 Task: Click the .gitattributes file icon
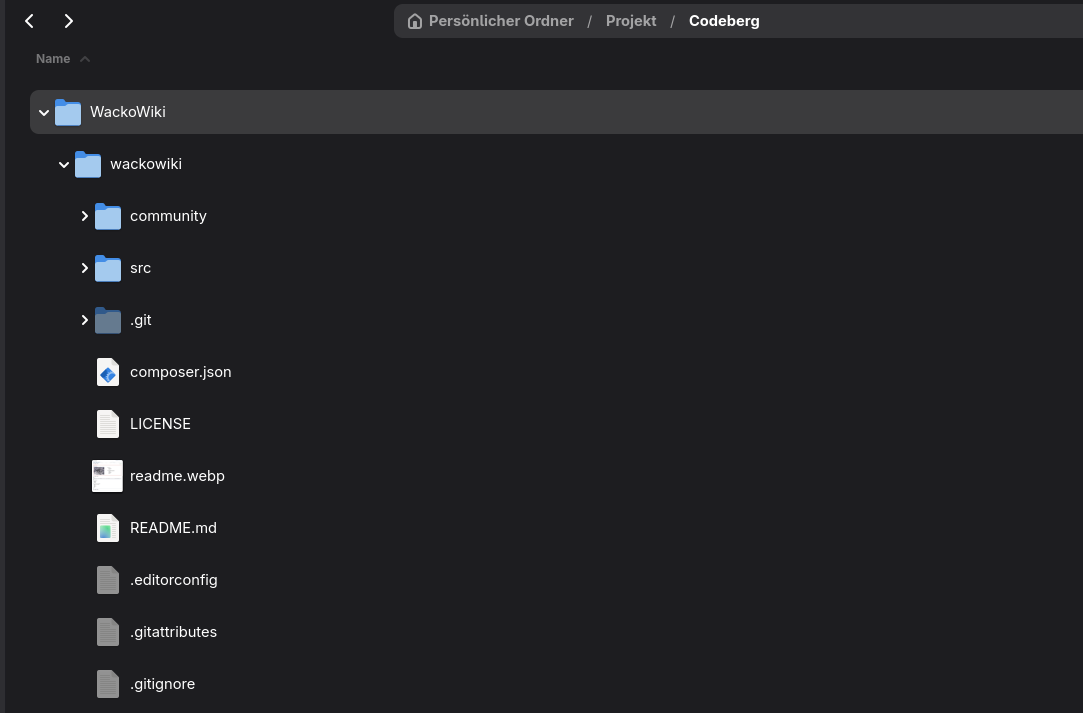tap(108, 632)
